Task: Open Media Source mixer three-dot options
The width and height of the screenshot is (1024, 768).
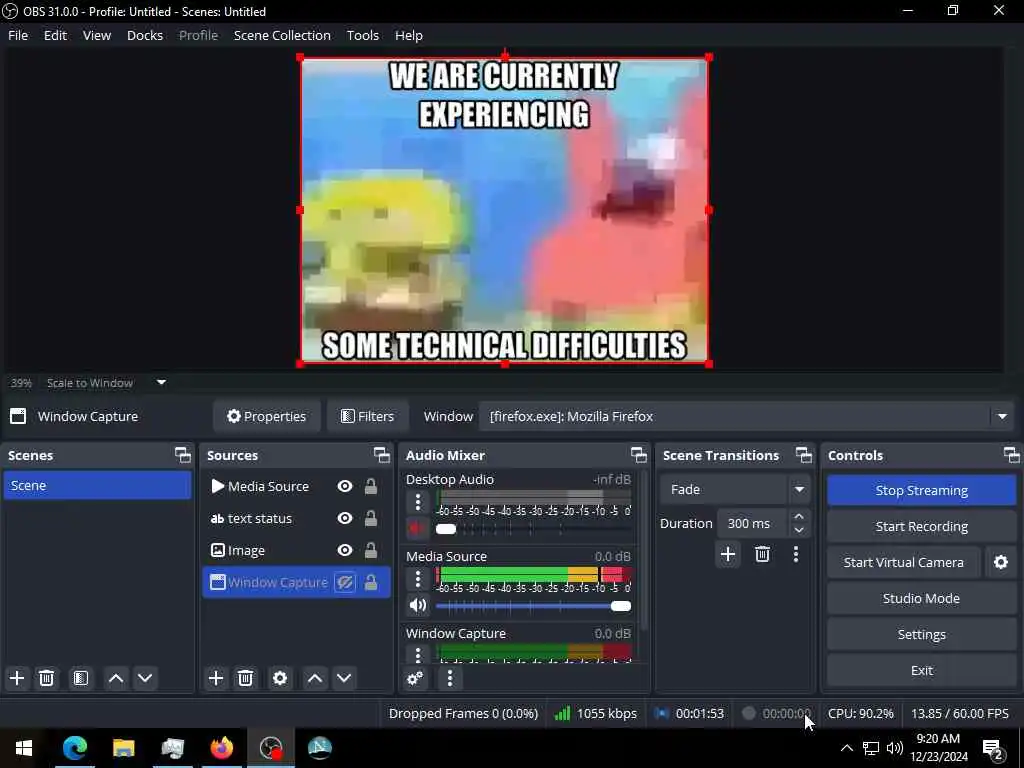Action: pos(418,579)
